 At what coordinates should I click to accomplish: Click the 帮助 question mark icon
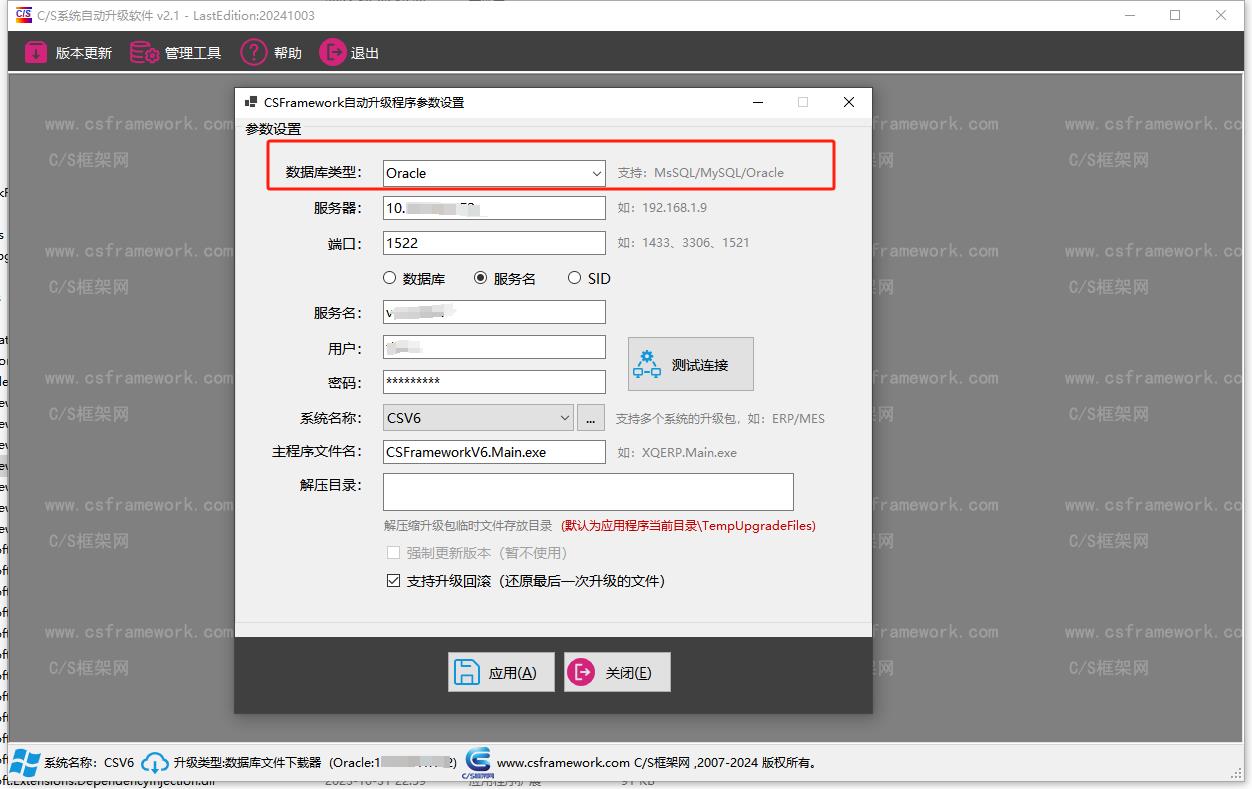tap(253, 52)
